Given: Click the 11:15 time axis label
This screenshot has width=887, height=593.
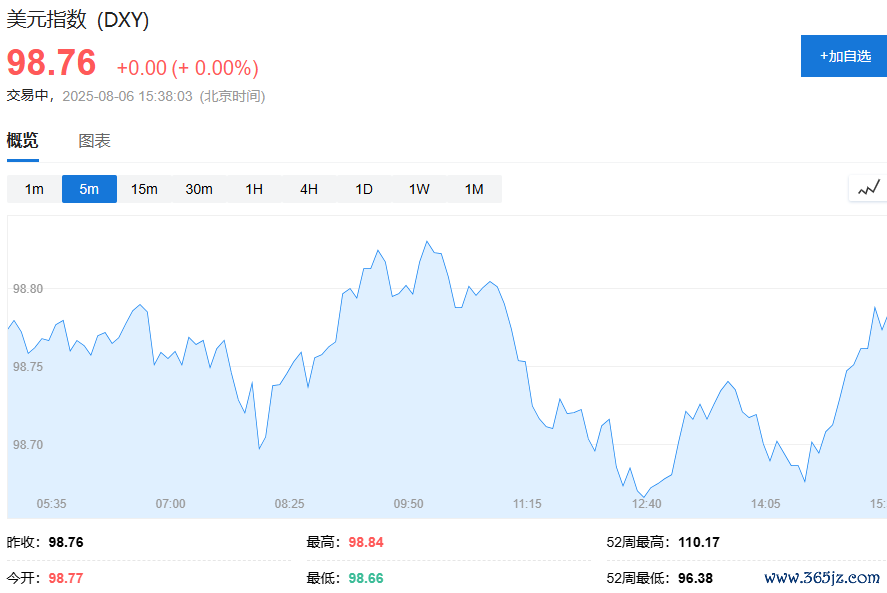Looking at the screenshot, I should 527,504.
